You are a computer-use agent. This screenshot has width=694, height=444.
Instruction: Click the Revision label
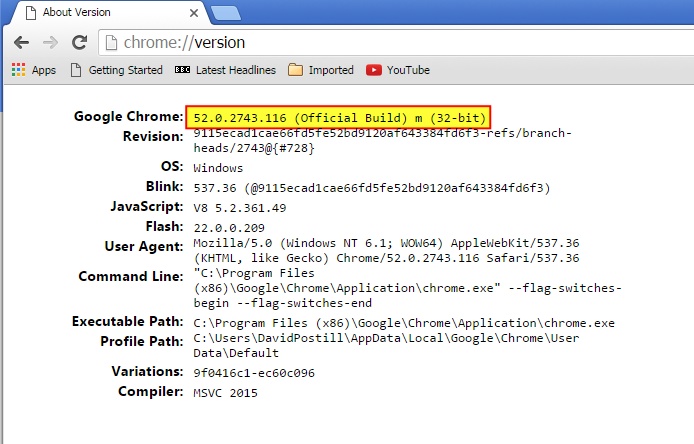click(153, 136)
